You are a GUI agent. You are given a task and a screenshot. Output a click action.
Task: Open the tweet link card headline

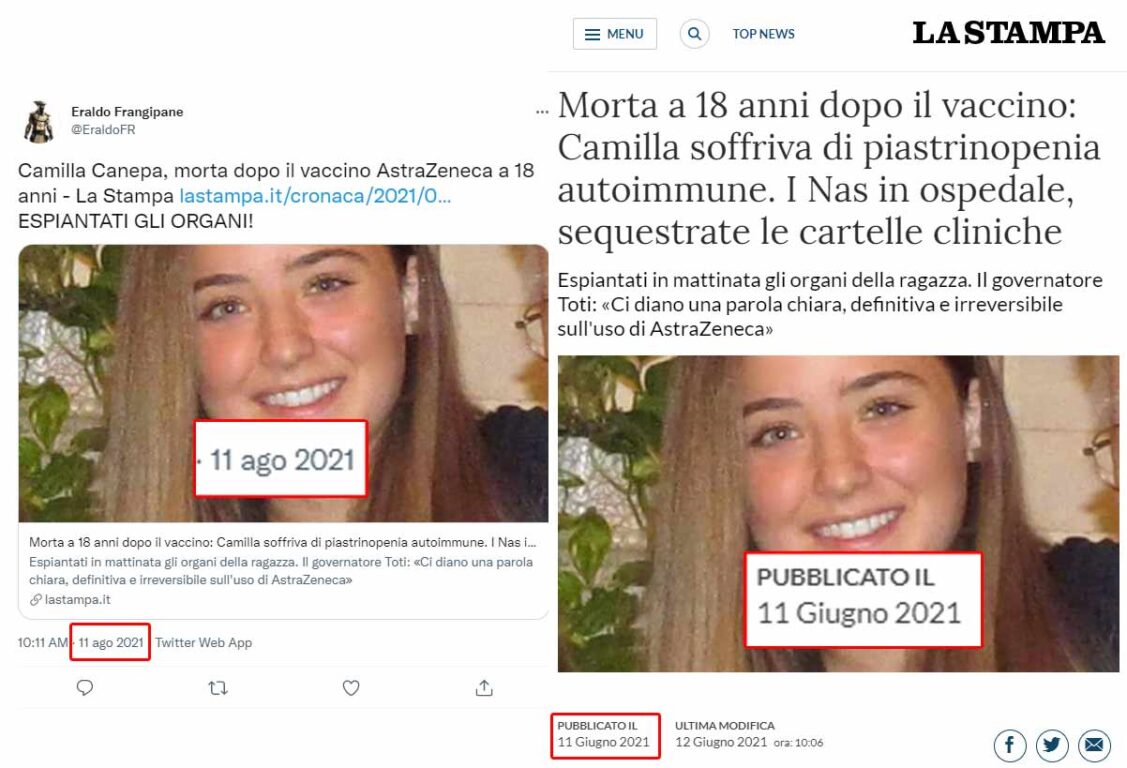[x=282, y=542]
